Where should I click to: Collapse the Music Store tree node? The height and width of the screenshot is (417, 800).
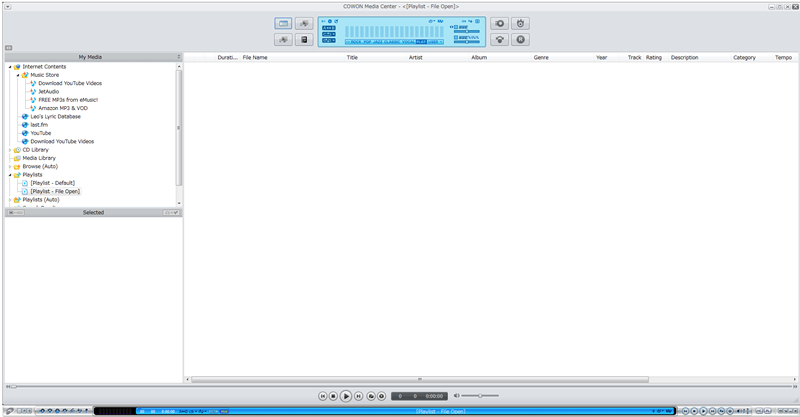click(x=18, y=75)
